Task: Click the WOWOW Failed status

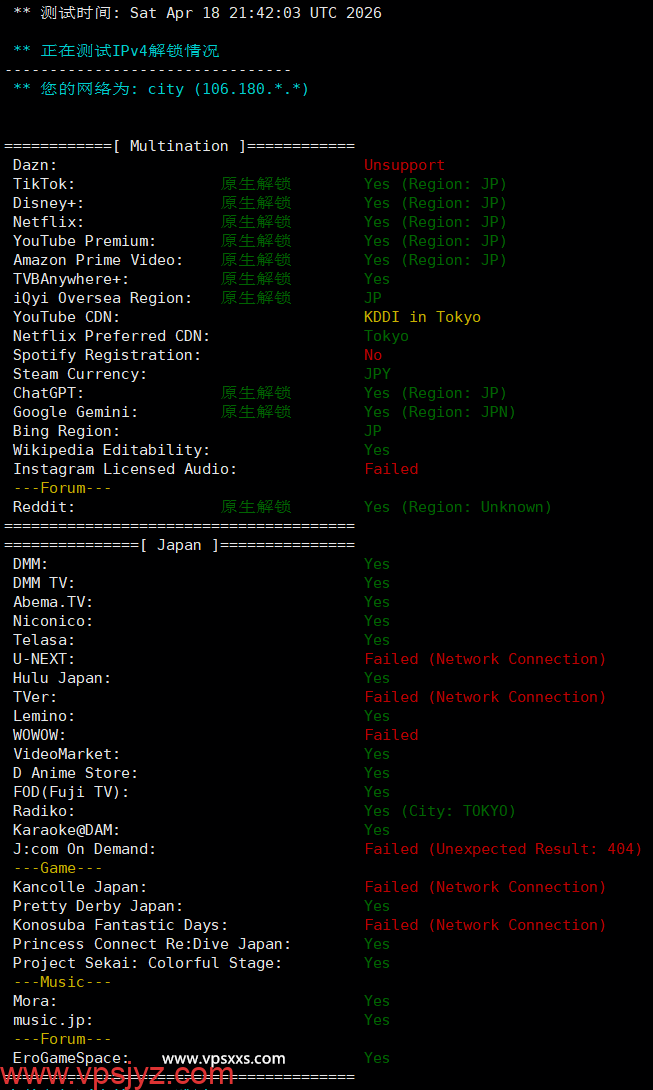Action: point(391,735)
